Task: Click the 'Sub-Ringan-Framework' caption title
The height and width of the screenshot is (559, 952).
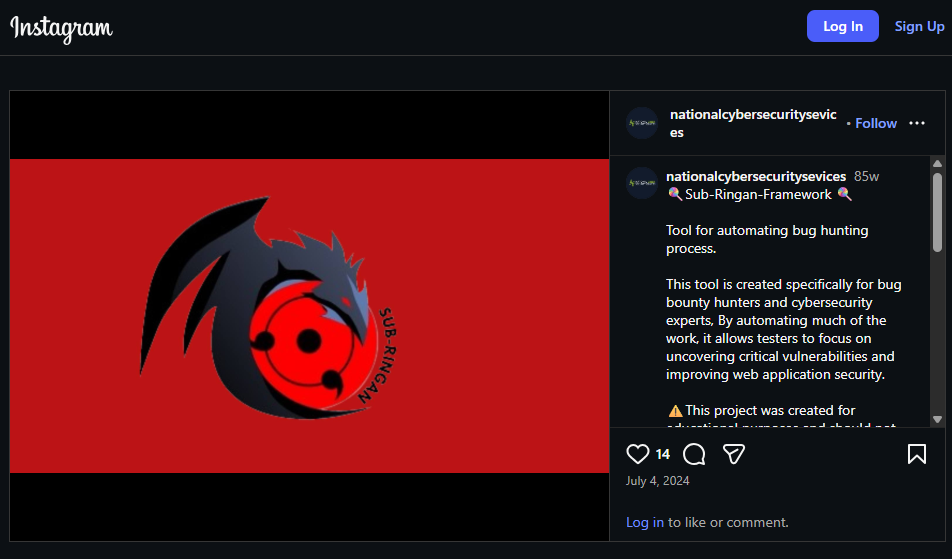Action: pos(758,194)
